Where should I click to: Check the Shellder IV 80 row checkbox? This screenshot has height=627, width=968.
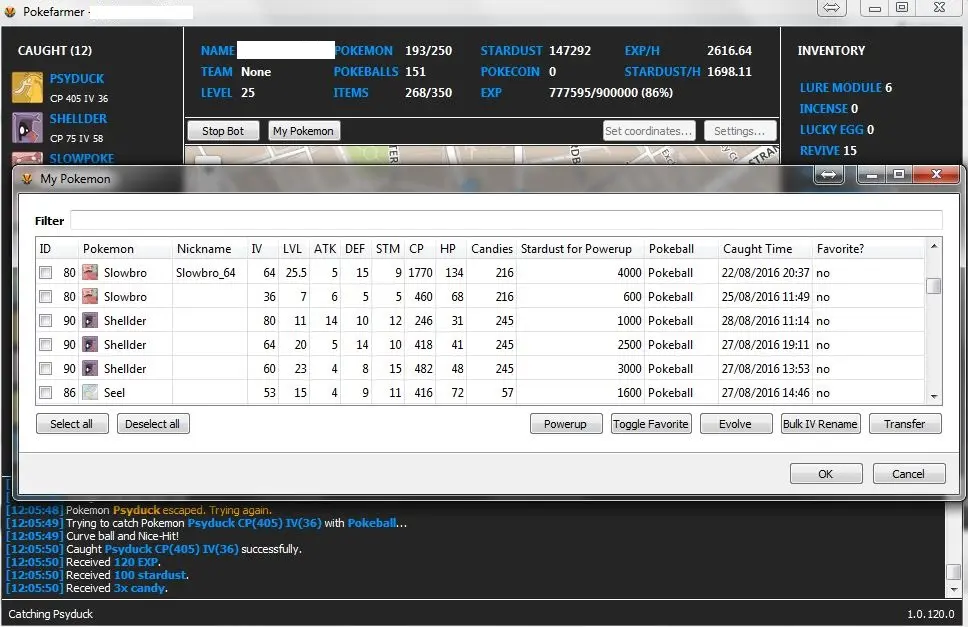[46, 321]
